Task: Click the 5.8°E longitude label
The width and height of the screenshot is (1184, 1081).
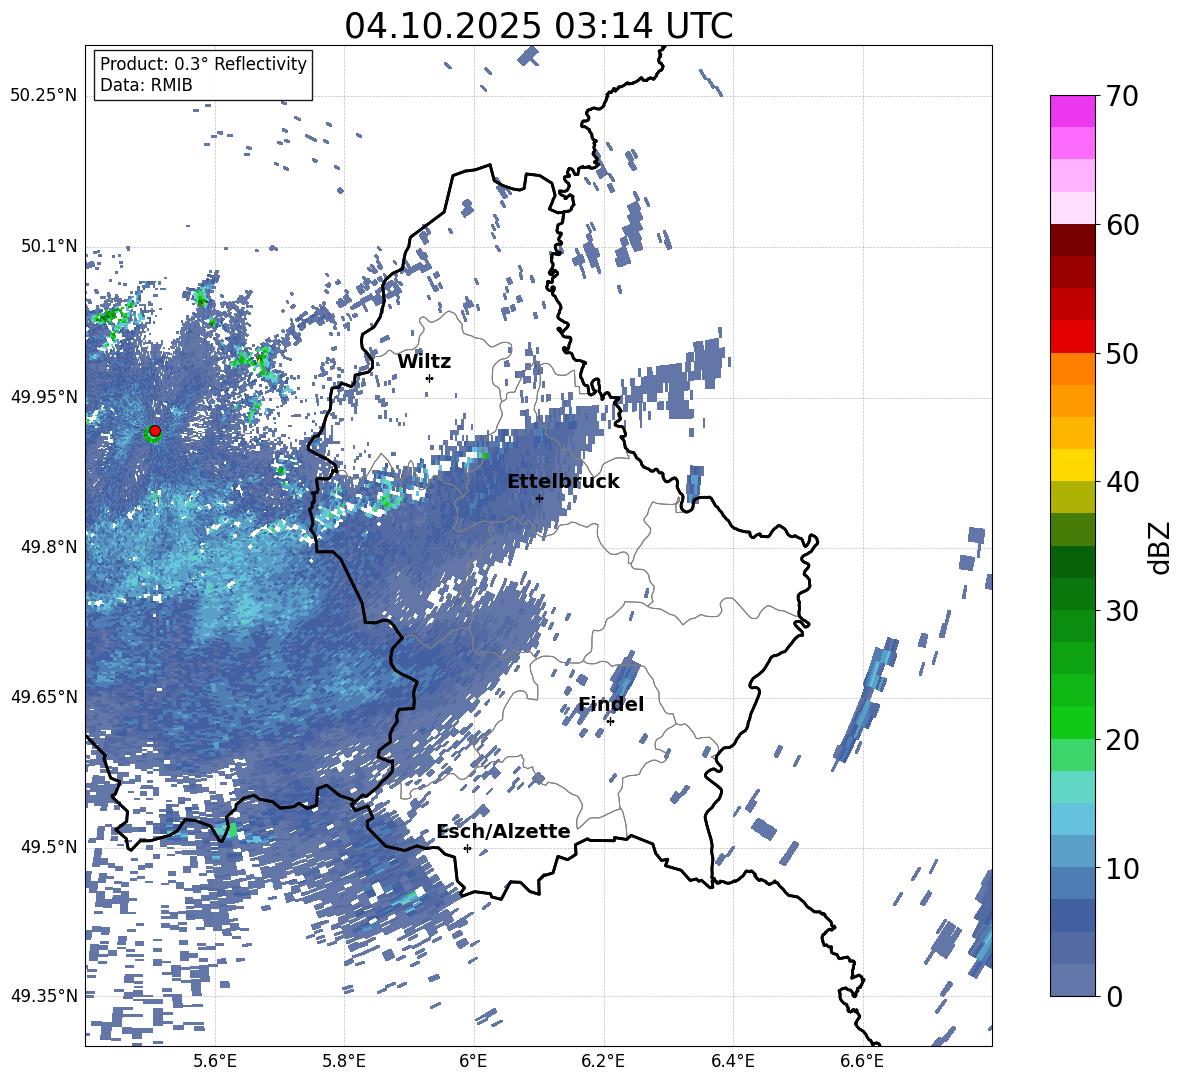Action: pyautogui.click(x=344, y=1061)
